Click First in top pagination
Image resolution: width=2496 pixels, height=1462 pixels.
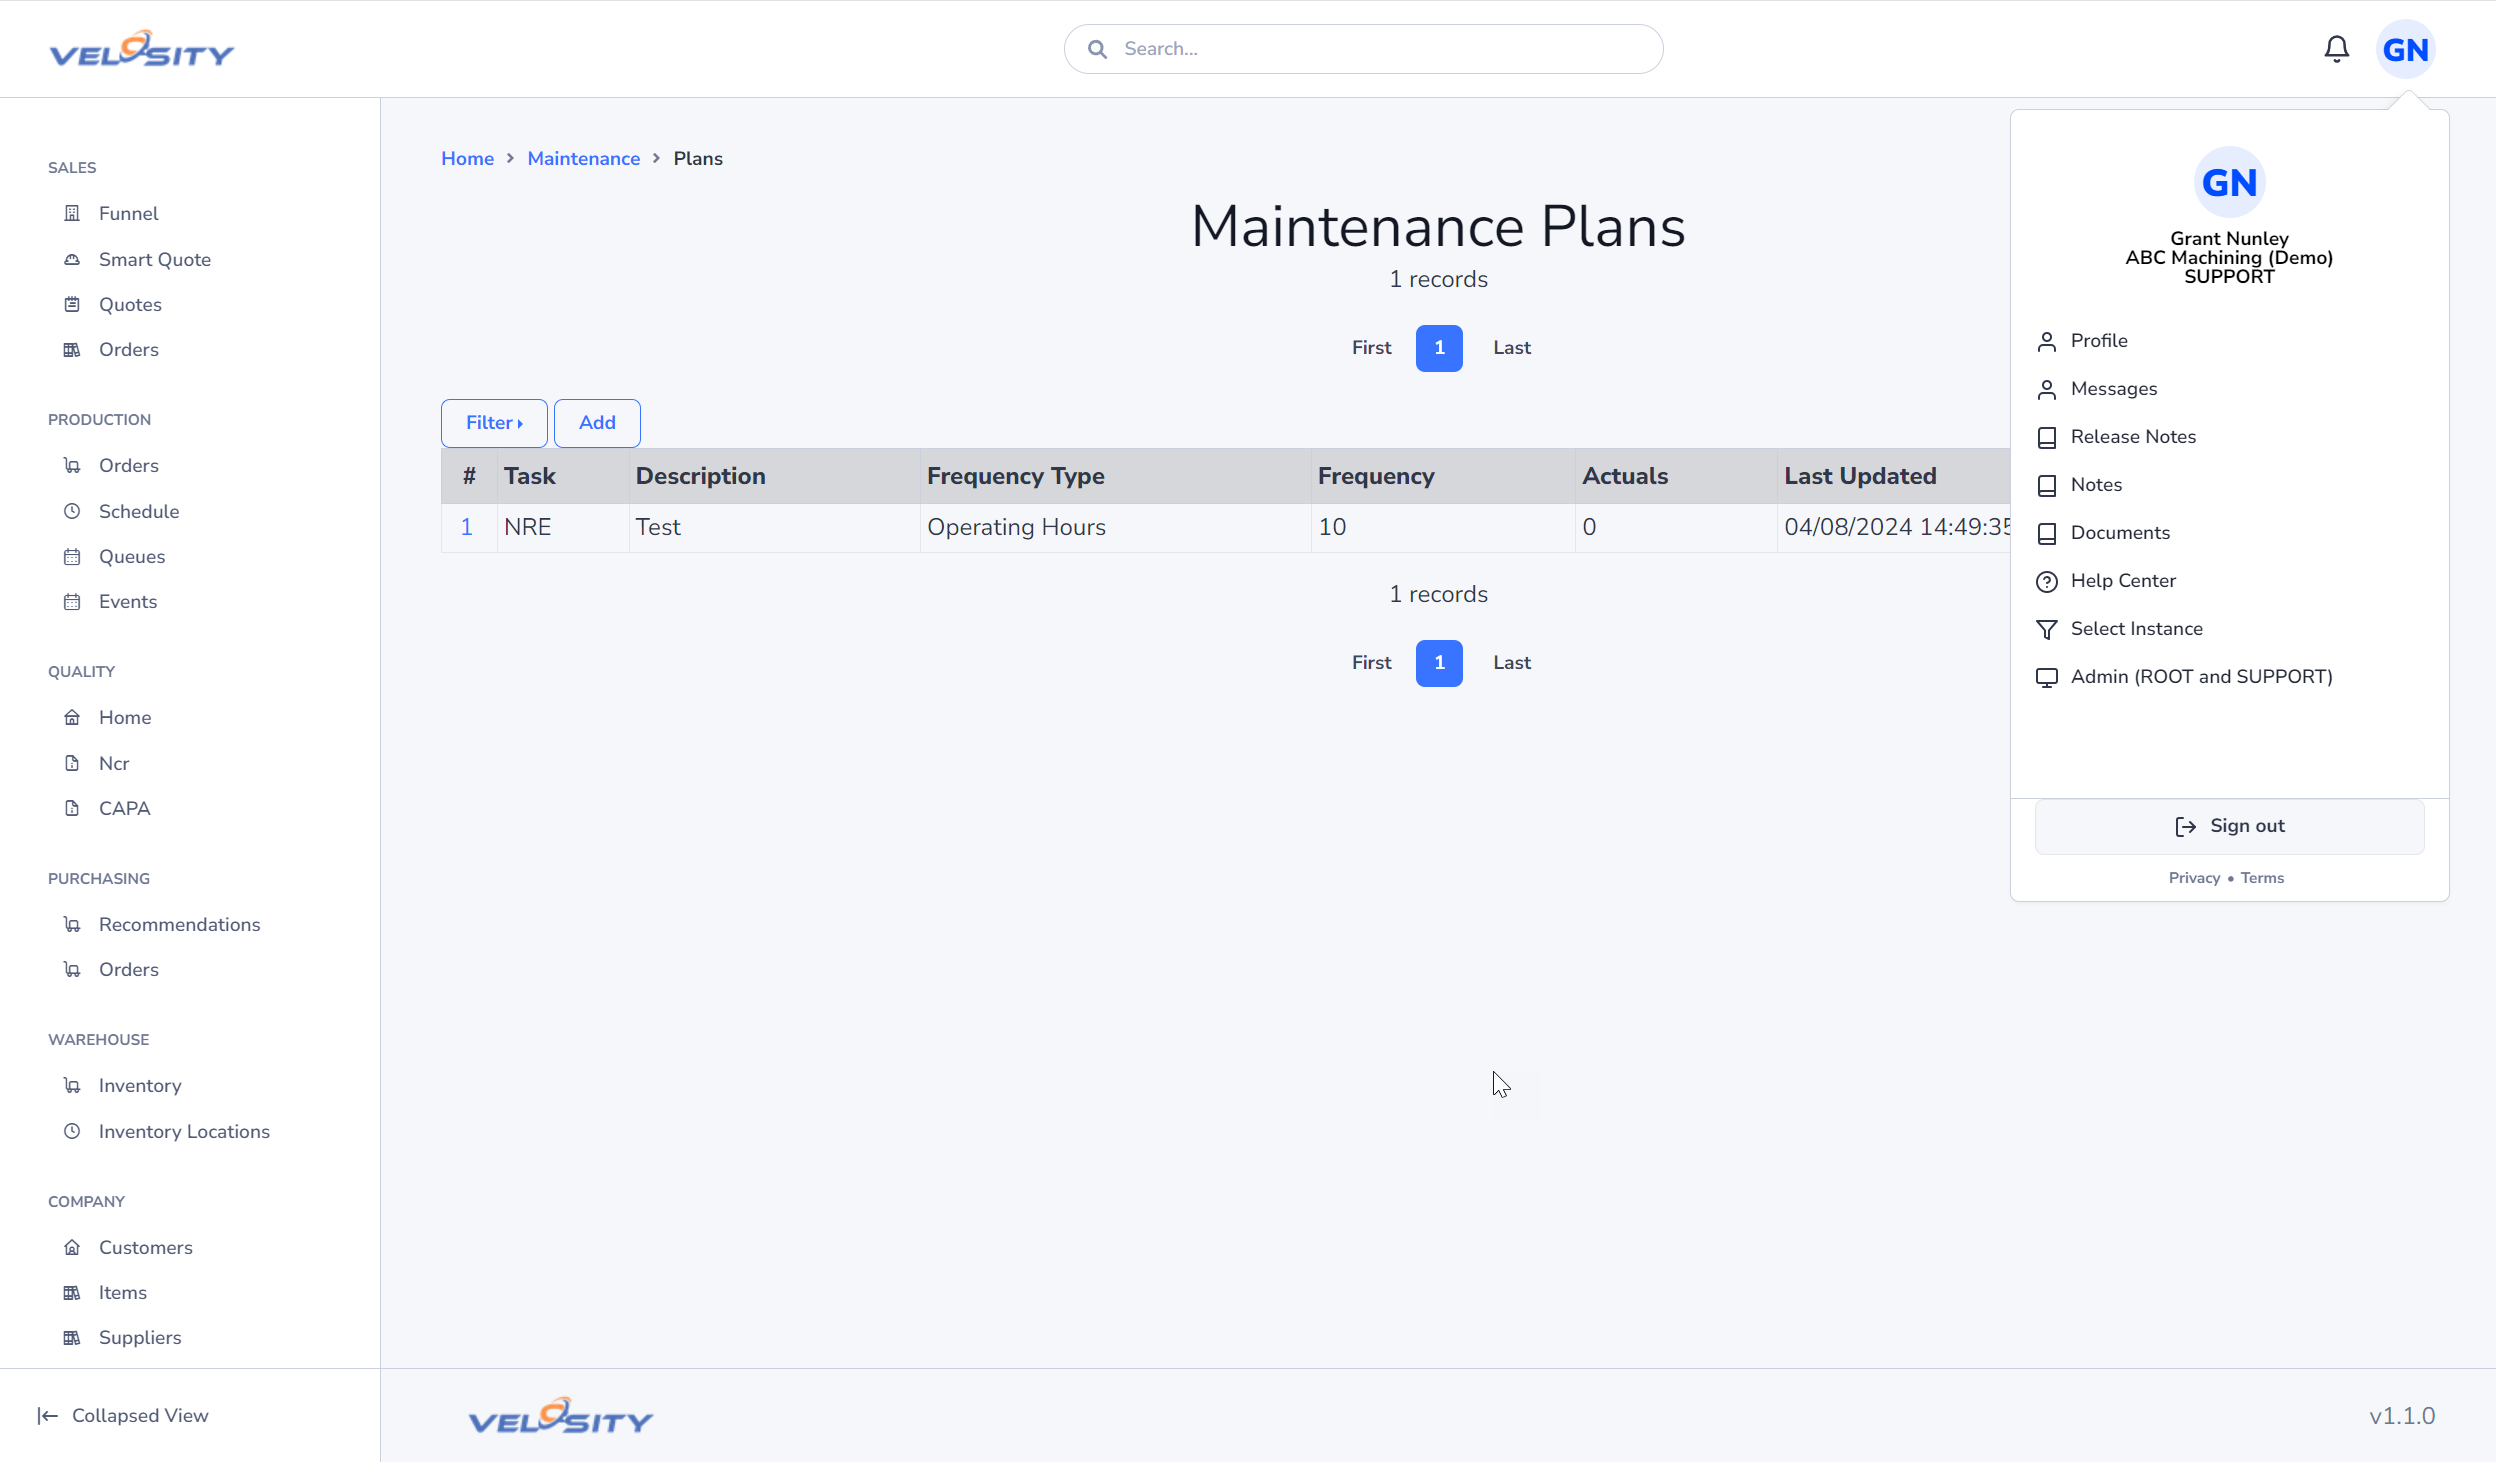pyautogui.click(x=1371, y=347)
